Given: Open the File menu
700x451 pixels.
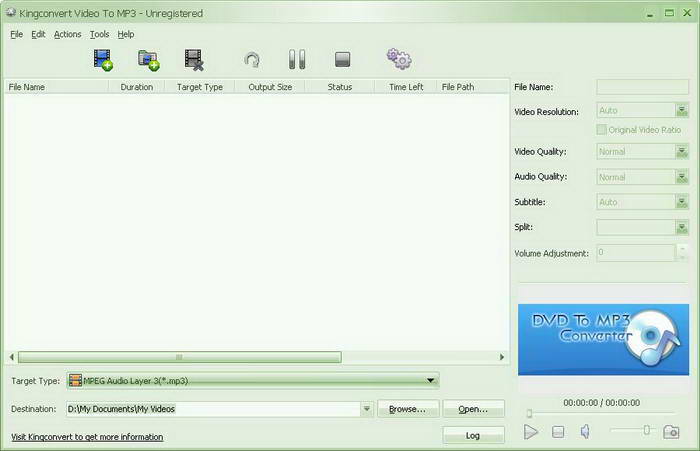Looking at the screenshot, I should (17, 34).
